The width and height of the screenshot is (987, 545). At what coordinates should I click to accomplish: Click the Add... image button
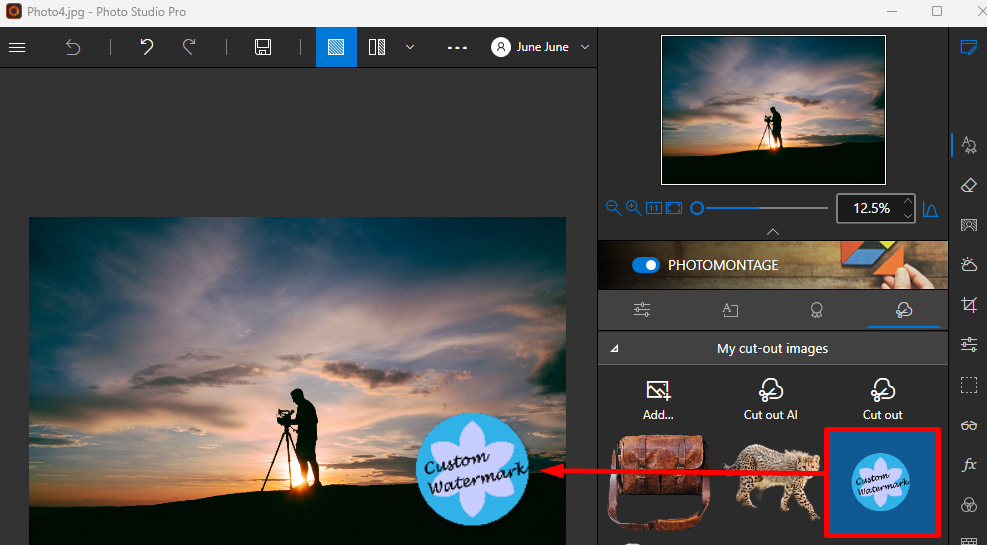(x=658, y=400)
